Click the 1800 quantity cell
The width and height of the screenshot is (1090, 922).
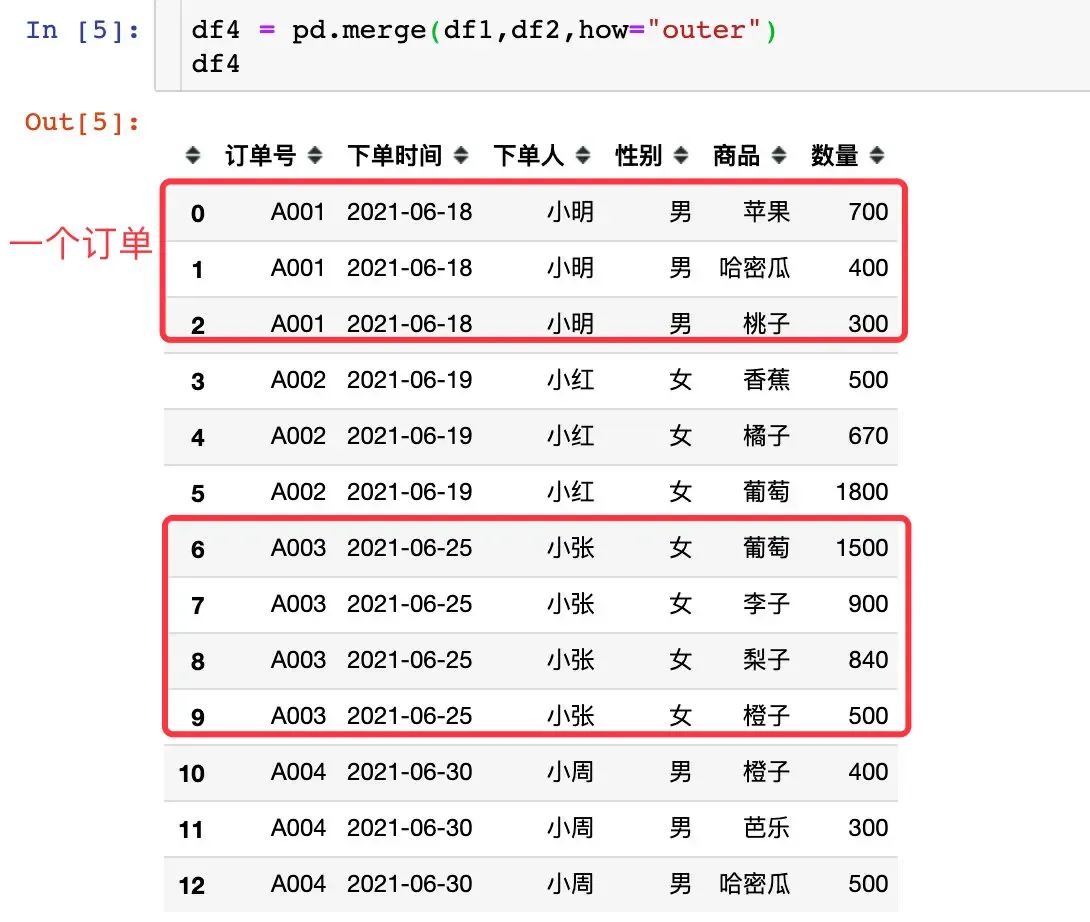coord(861,492)
